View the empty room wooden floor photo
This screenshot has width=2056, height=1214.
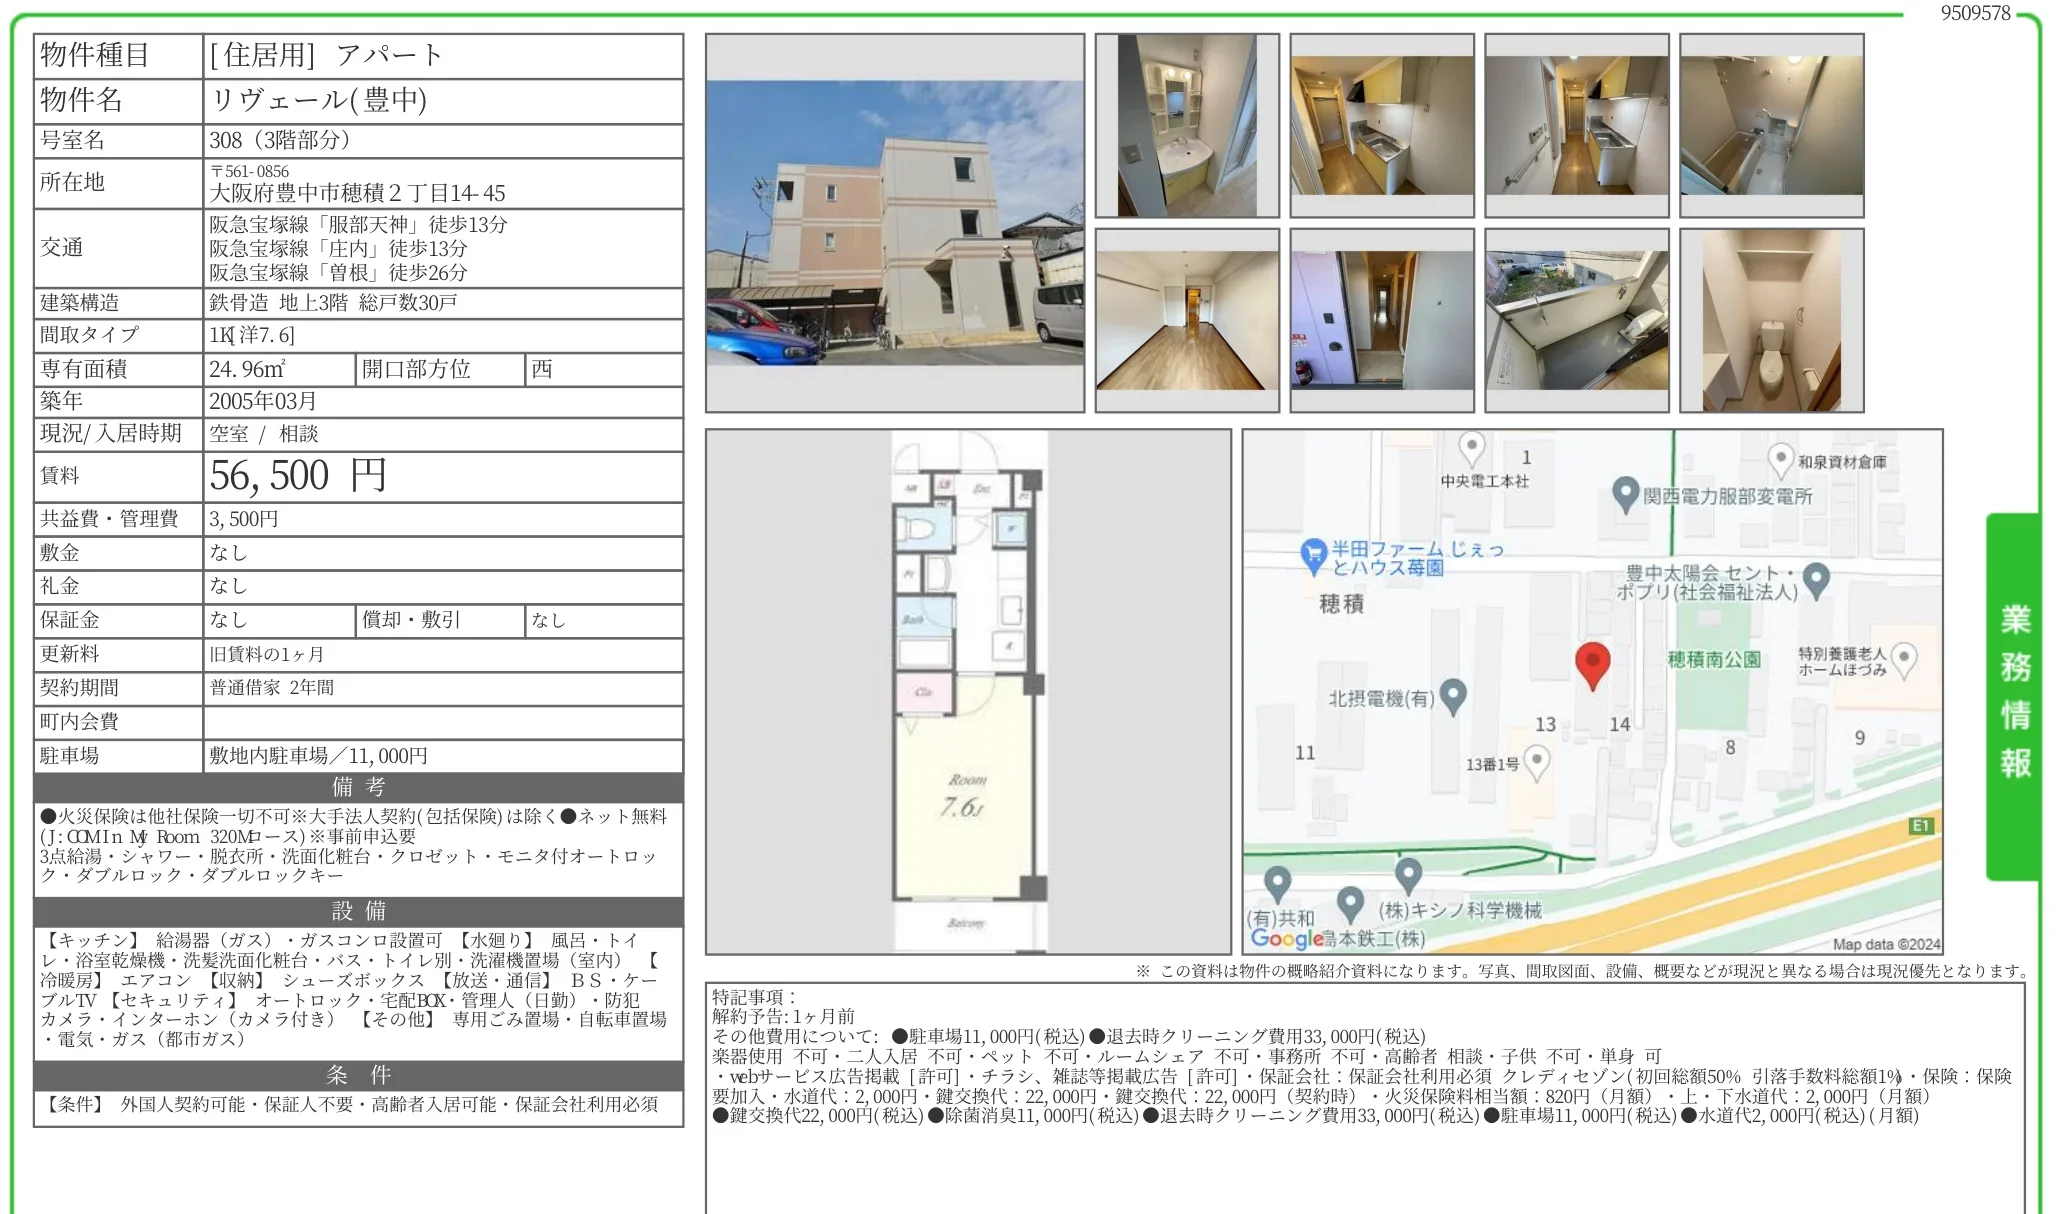1187,320
